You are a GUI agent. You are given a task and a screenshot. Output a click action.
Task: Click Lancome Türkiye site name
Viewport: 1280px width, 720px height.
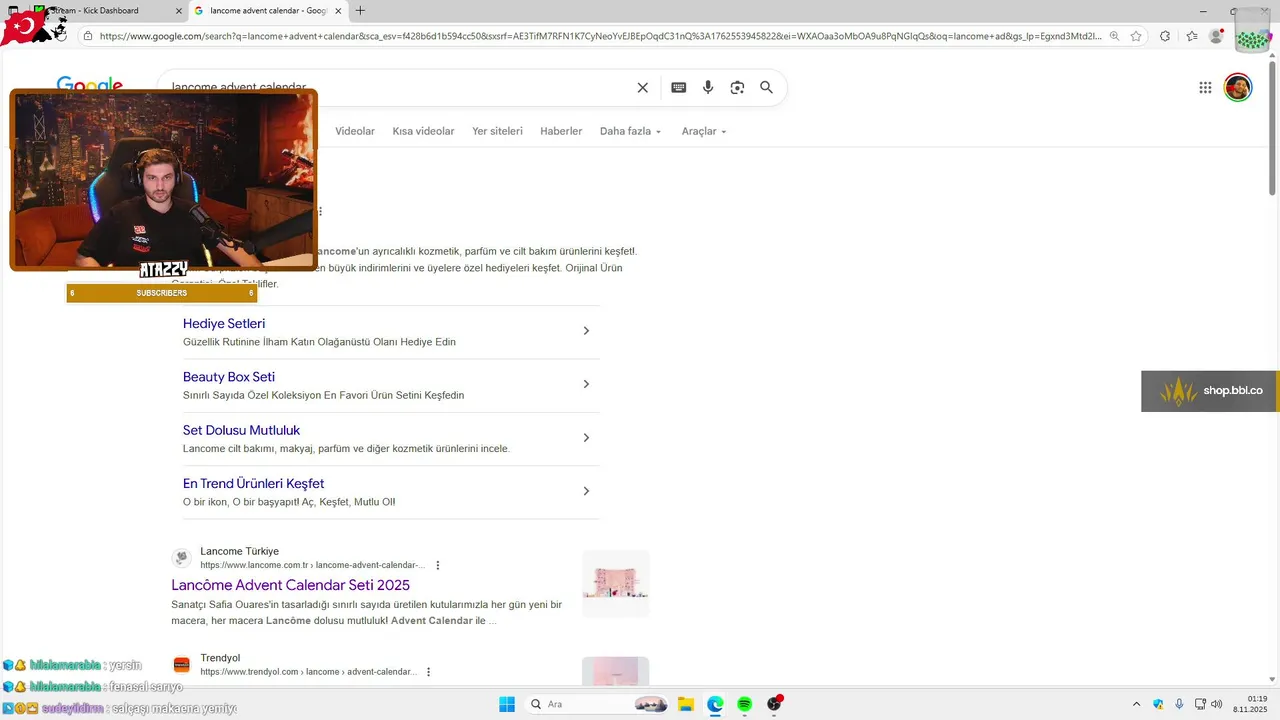(239, 551)
